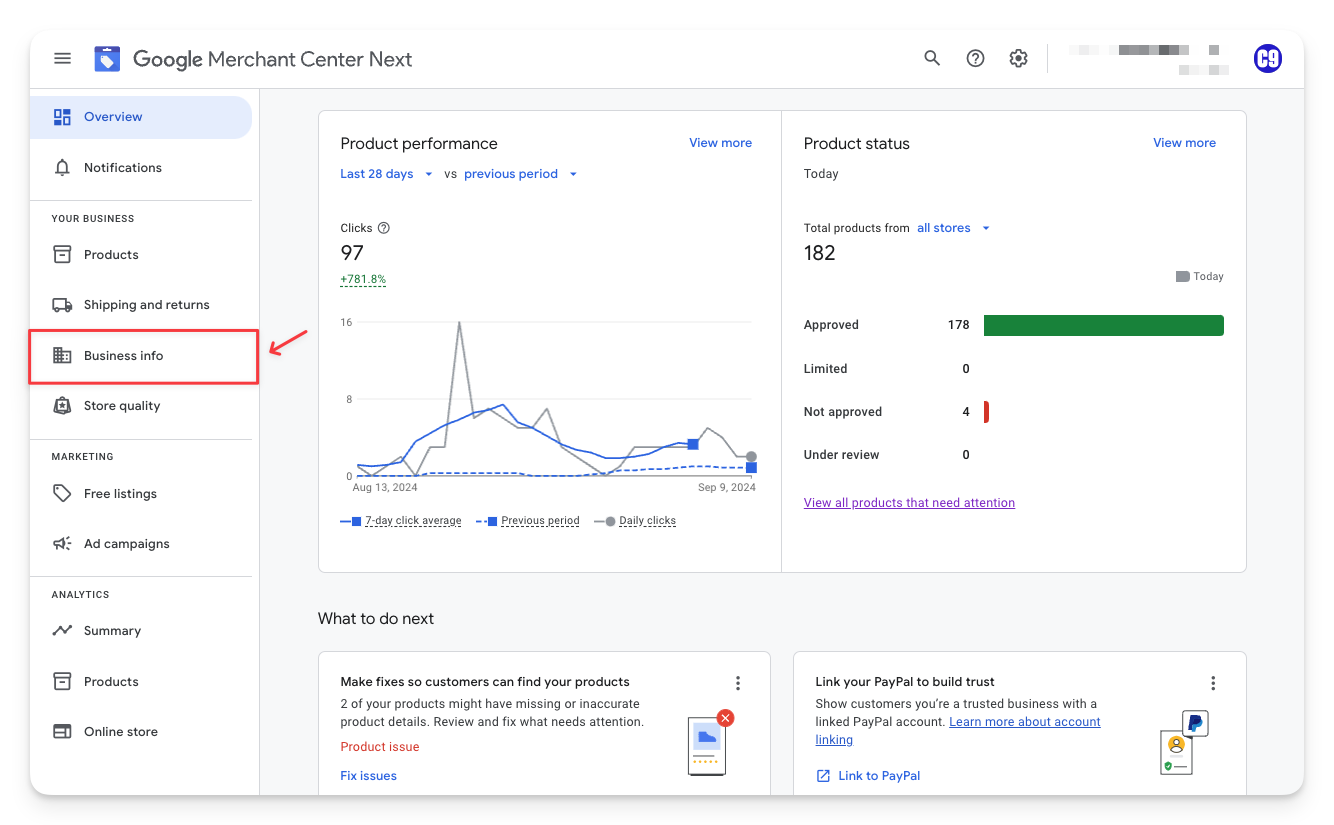Screen dimensions: 1334x825
Task: Open the hamburger main menu
Action: point(62,59)
